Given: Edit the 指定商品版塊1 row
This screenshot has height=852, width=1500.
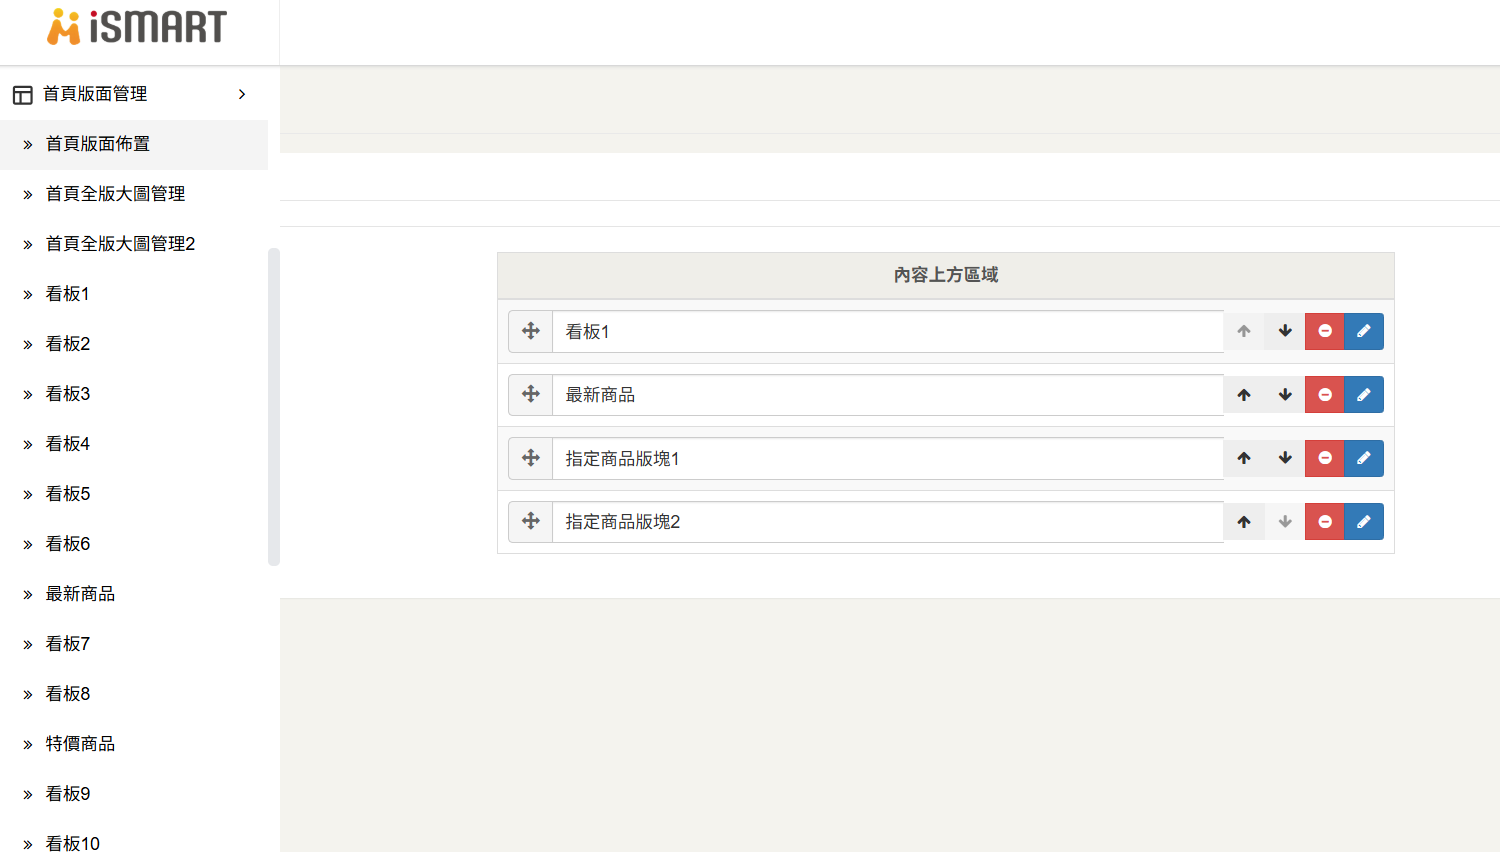Looking at the screenshot, I should (x=1364, y=458).
